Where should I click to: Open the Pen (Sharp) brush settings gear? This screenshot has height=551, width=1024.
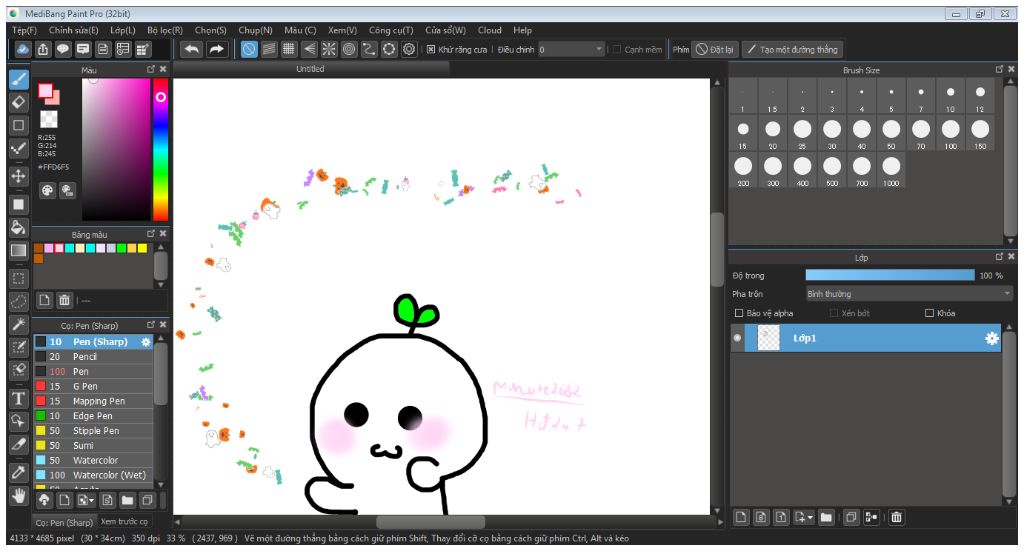146,341
